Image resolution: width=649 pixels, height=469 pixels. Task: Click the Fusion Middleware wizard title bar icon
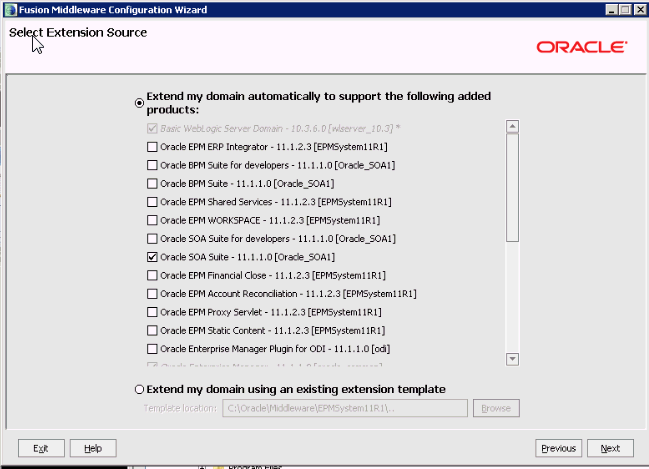(11, 10)
